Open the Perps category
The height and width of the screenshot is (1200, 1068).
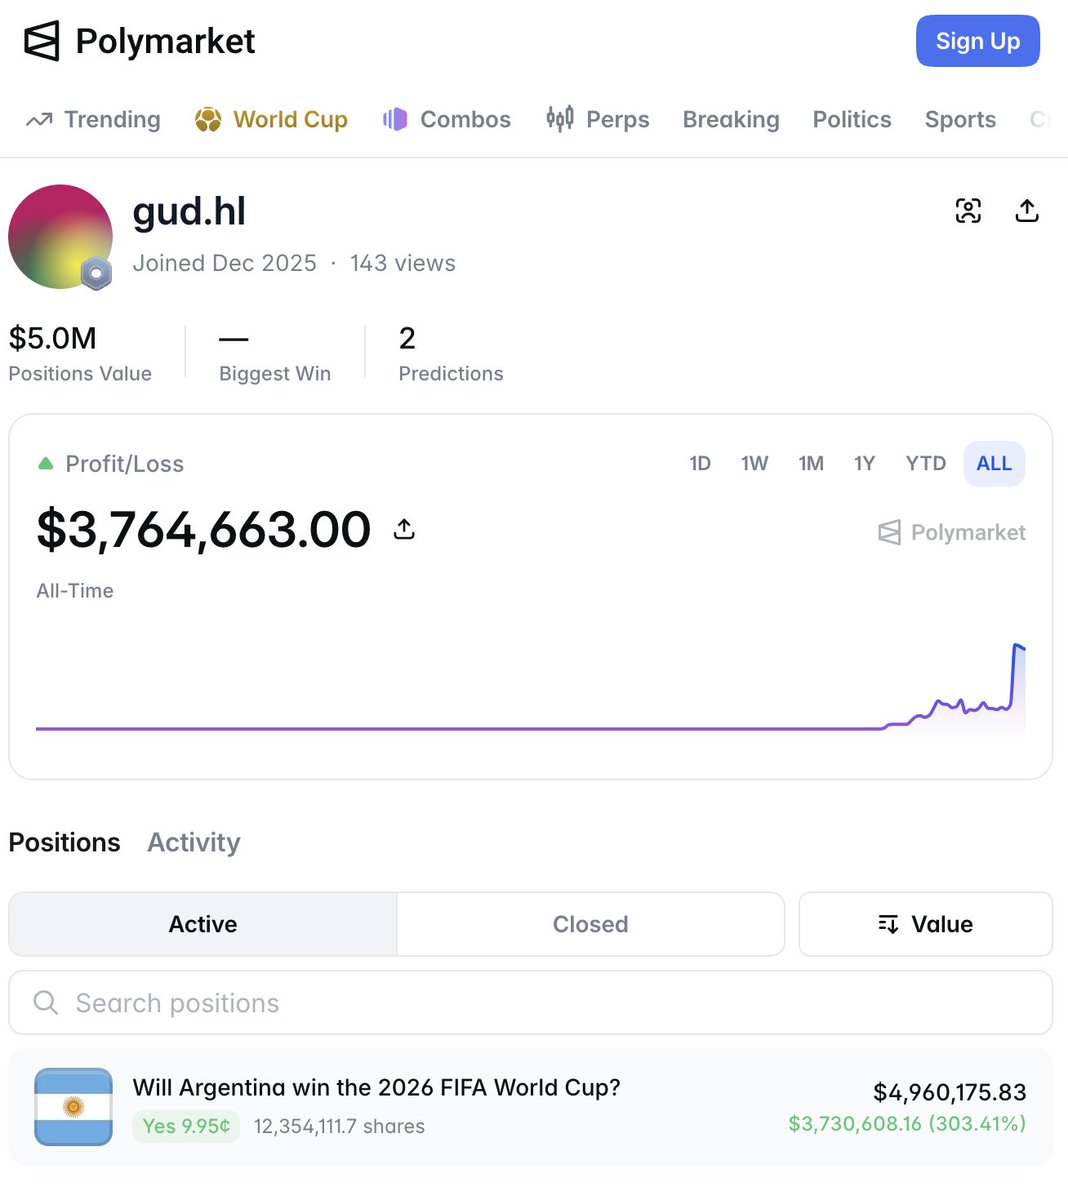coord(618,120)
